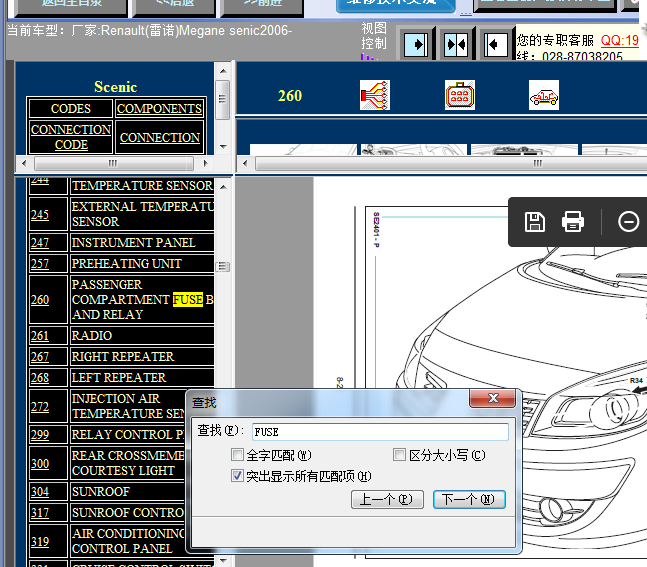The height and width of the screenshot is (567, 647).
Task: Save the document with the floppy icon
Action: point(535,222)
